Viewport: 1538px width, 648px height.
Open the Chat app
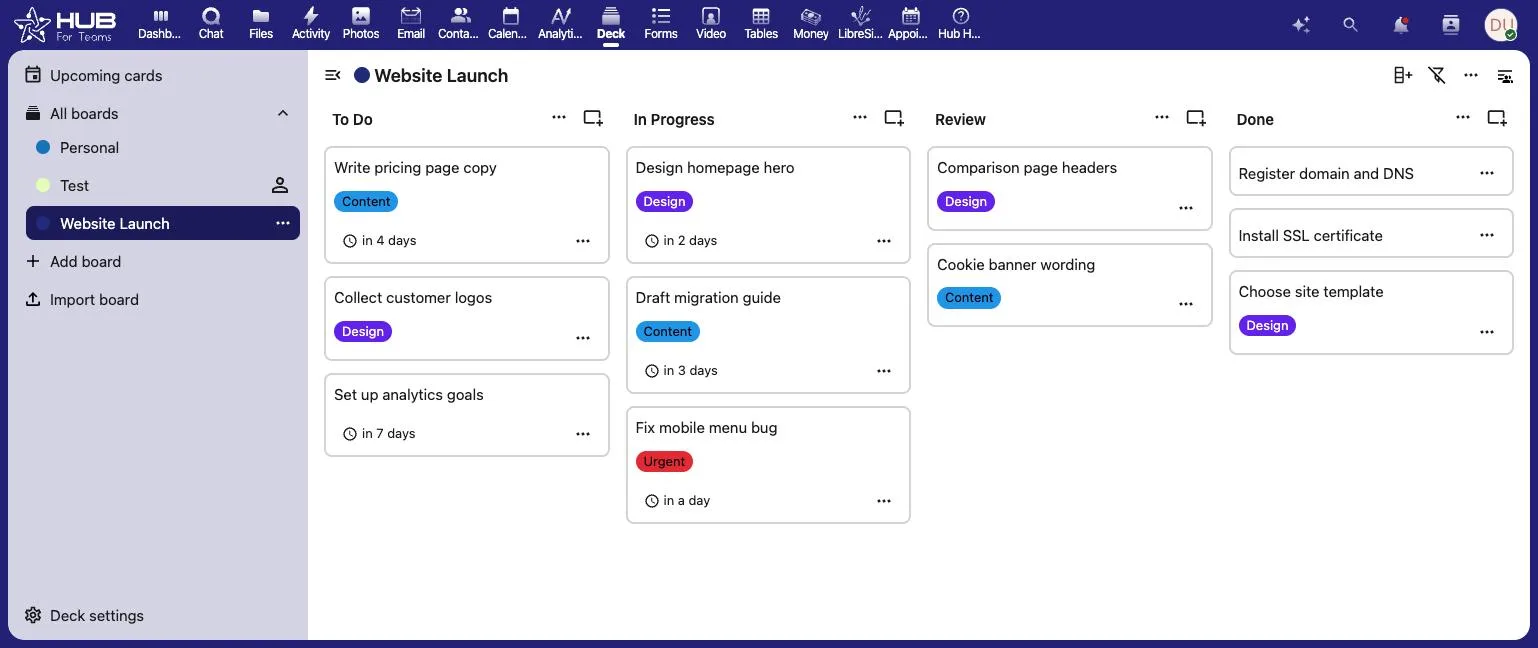point(211,24)
